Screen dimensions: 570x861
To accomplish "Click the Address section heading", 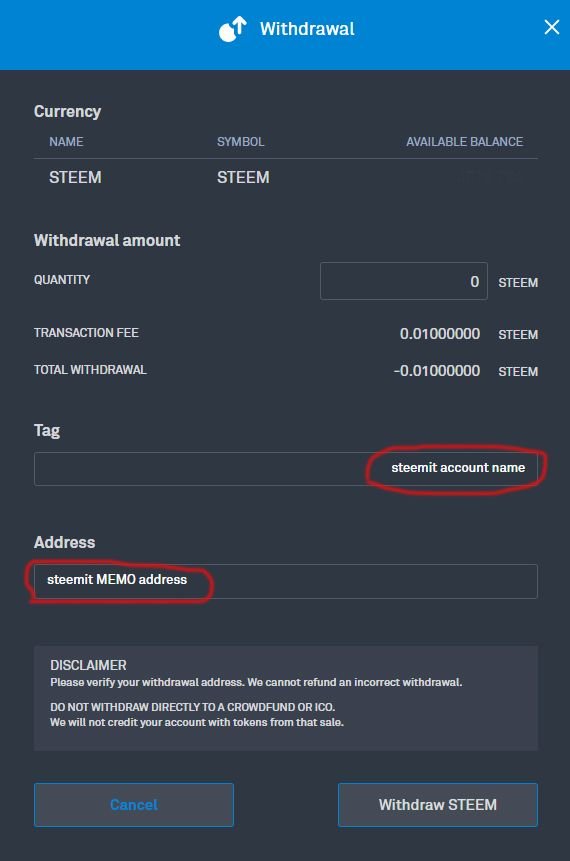I will pos(64,542).
